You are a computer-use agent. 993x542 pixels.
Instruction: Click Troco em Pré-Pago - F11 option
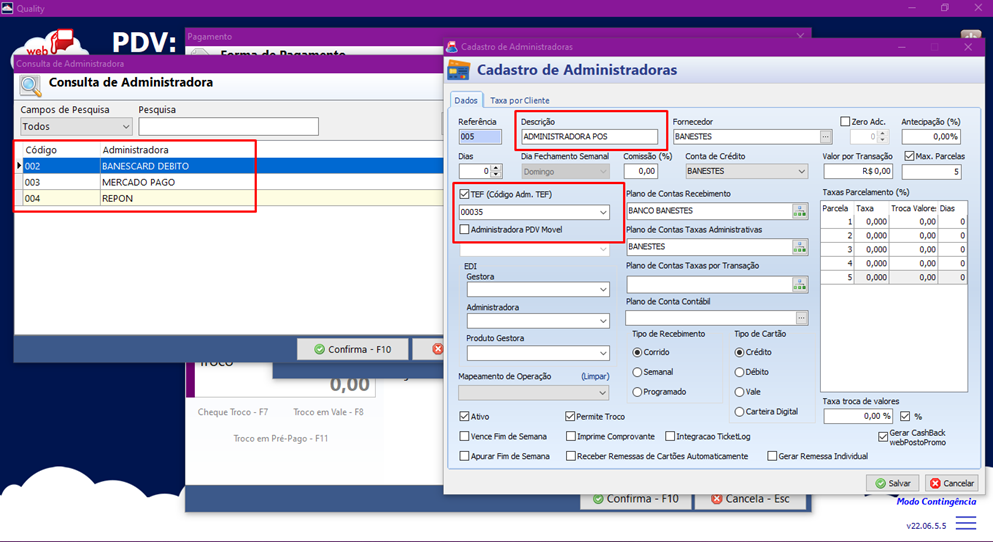[281, 438]
